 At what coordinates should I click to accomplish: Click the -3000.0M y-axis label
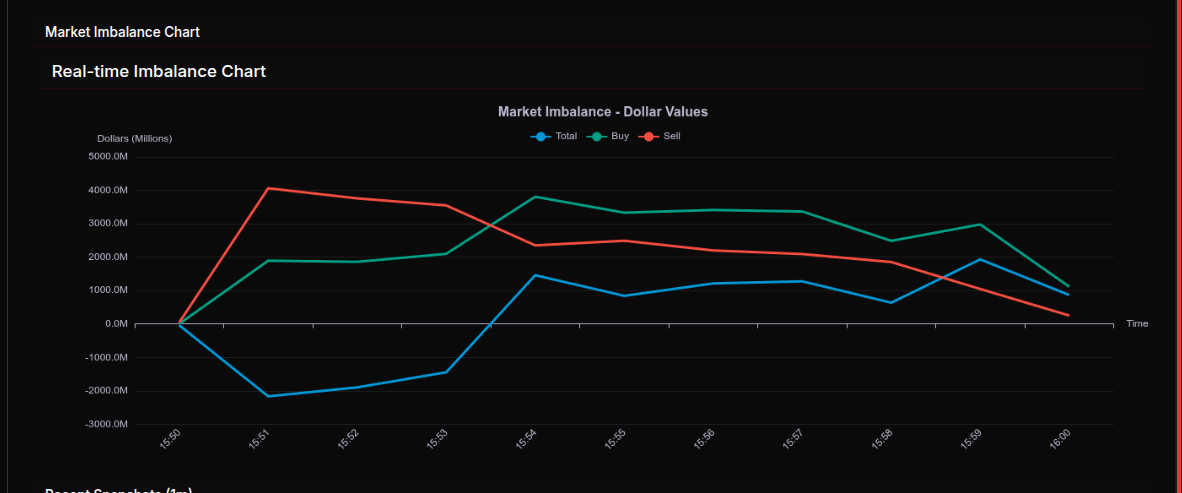click(107, 424)
